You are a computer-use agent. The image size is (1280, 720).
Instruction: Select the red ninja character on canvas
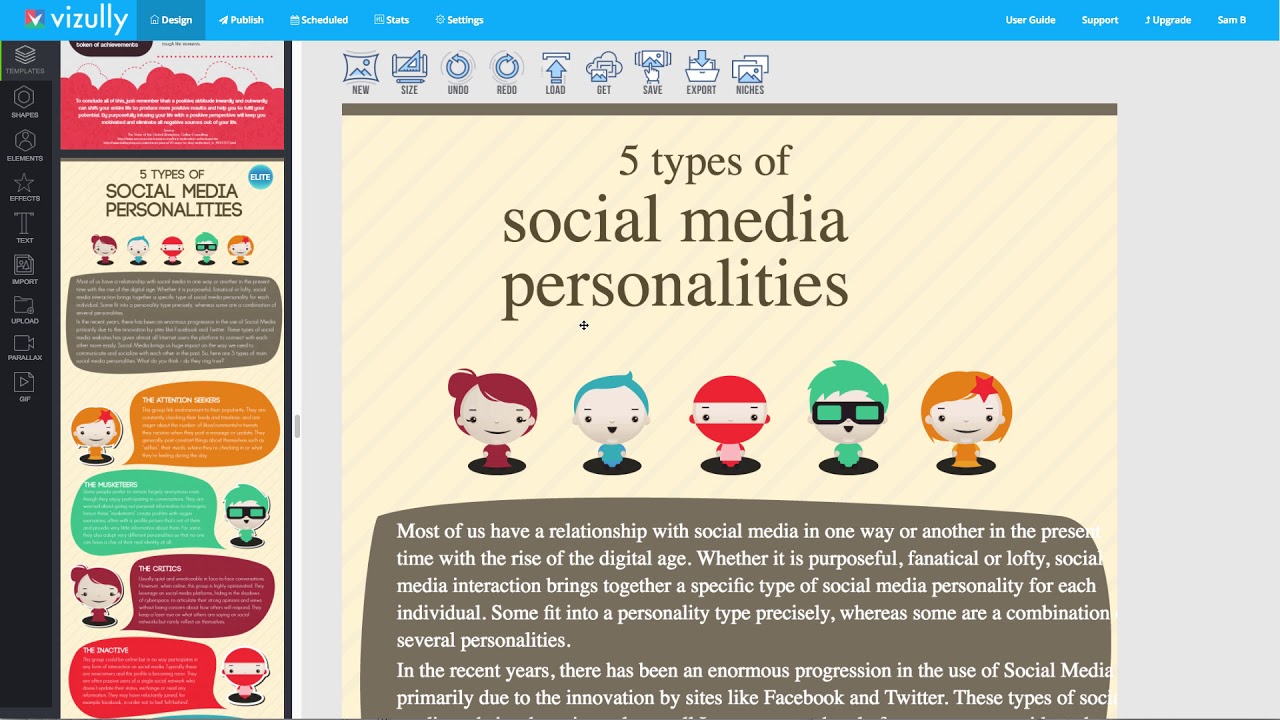click(x=730, y=424)
